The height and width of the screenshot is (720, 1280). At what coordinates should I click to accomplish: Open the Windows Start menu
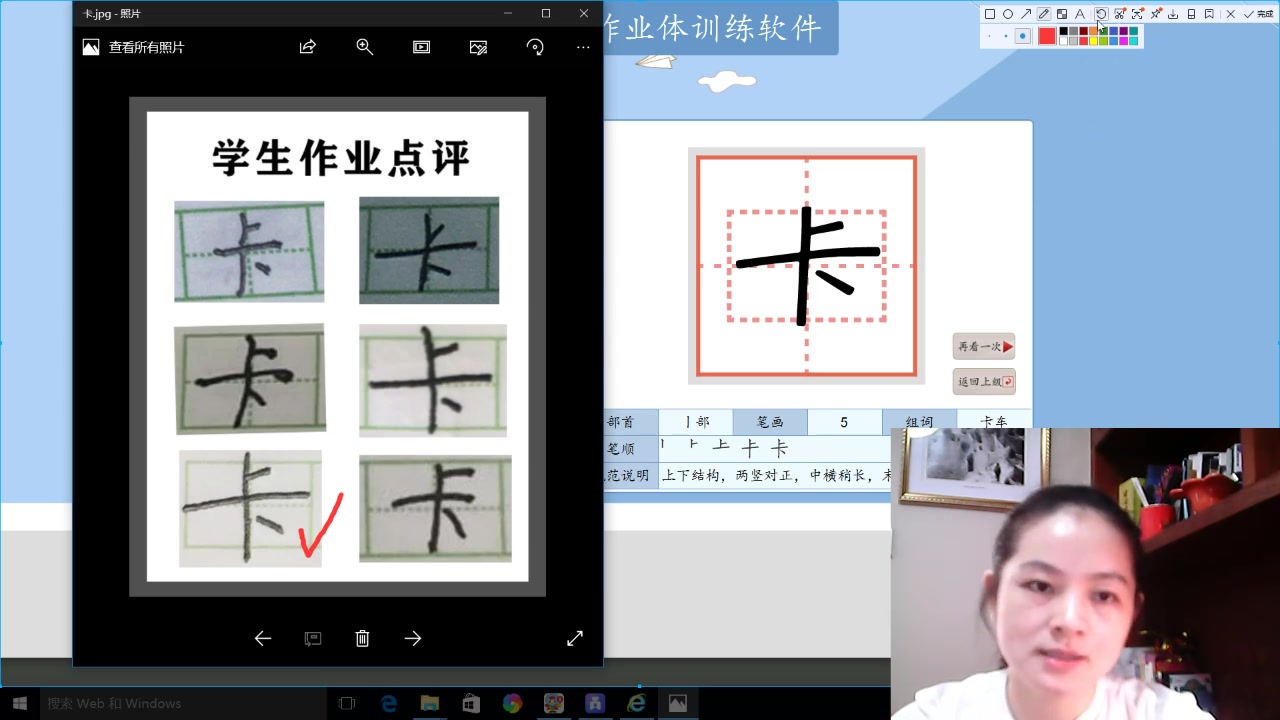click(19, 703)
